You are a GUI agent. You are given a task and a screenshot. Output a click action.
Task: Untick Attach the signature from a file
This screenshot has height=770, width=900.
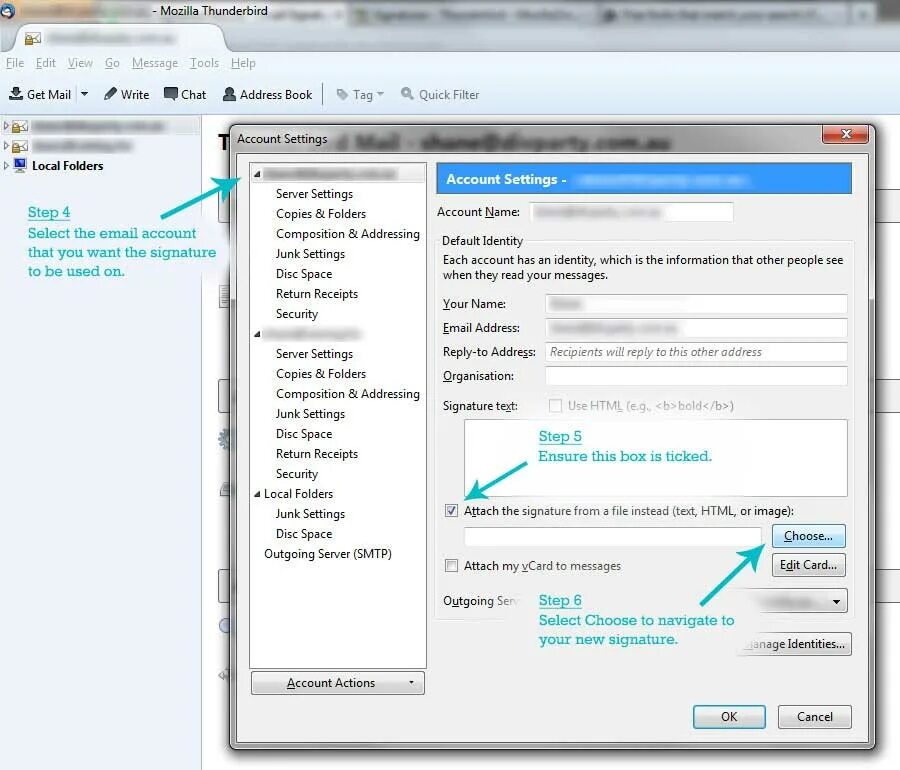451,511
